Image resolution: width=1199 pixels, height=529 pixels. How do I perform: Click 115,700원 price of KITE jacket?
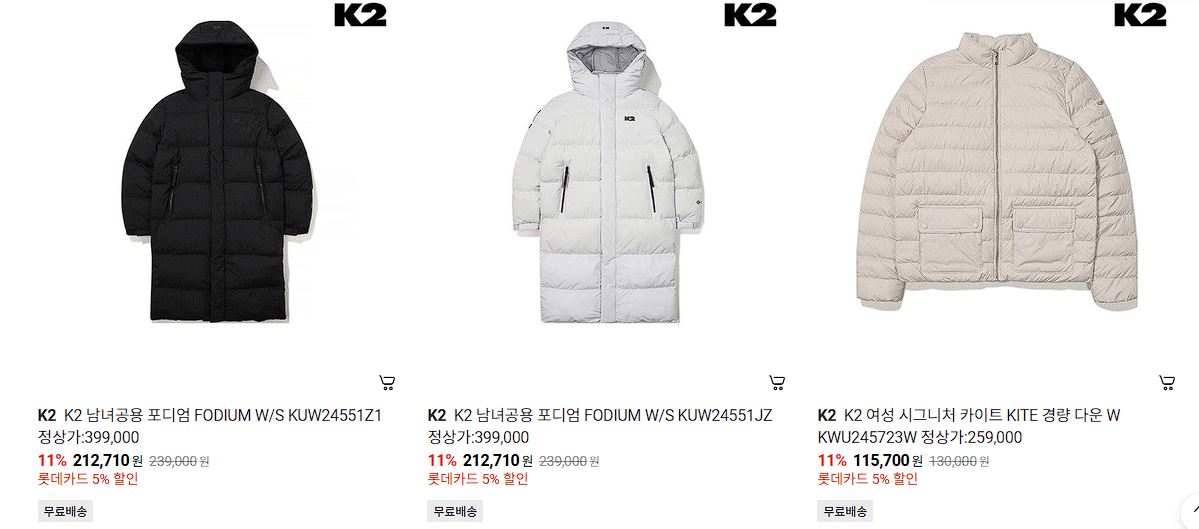[x=888, y=460]
